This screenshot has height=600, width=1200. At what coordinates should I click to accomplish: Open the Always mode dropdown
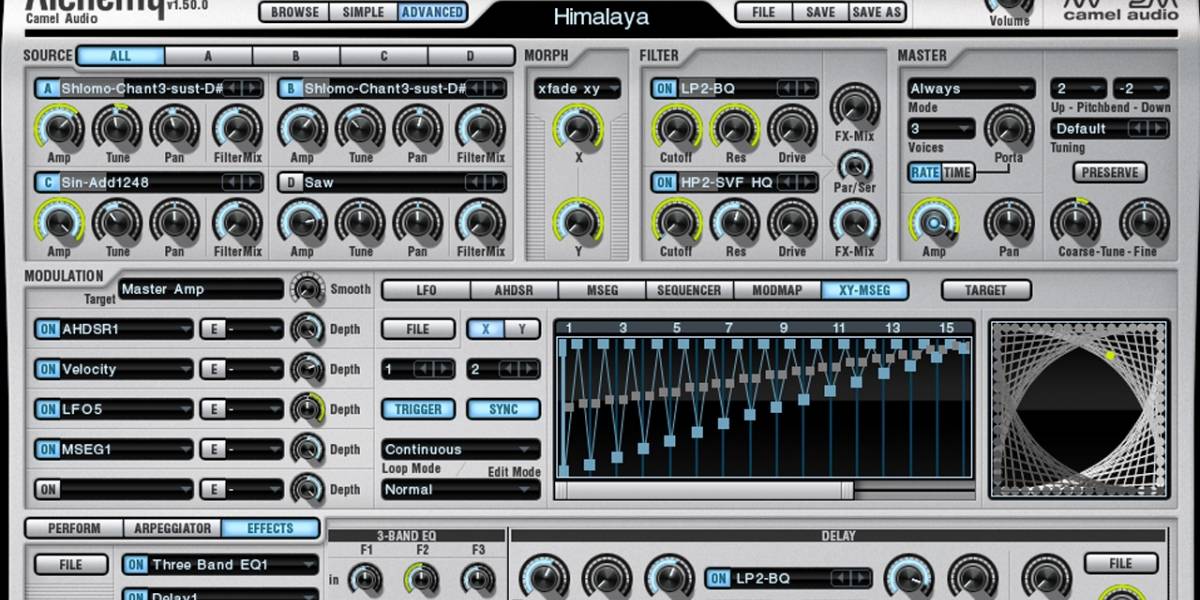(x=970, y=88)
